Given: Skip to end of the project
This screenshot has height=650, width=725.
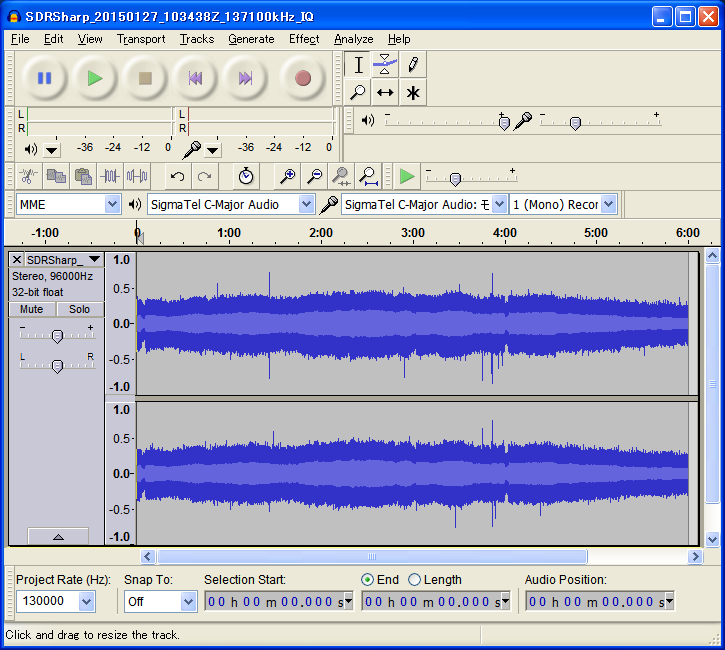Looking at the screenshot, I should (246, 78).
